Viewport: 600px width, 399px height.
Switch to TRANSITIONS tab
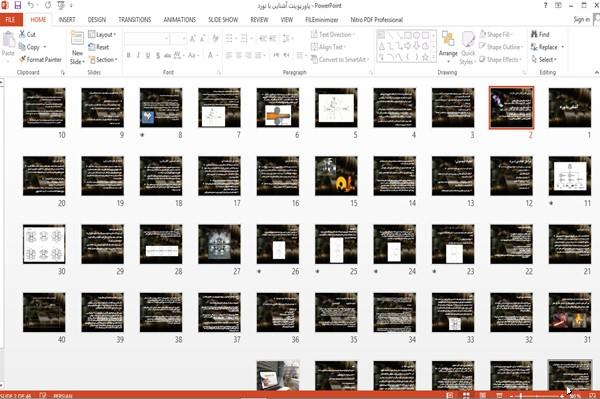point(134,20)
